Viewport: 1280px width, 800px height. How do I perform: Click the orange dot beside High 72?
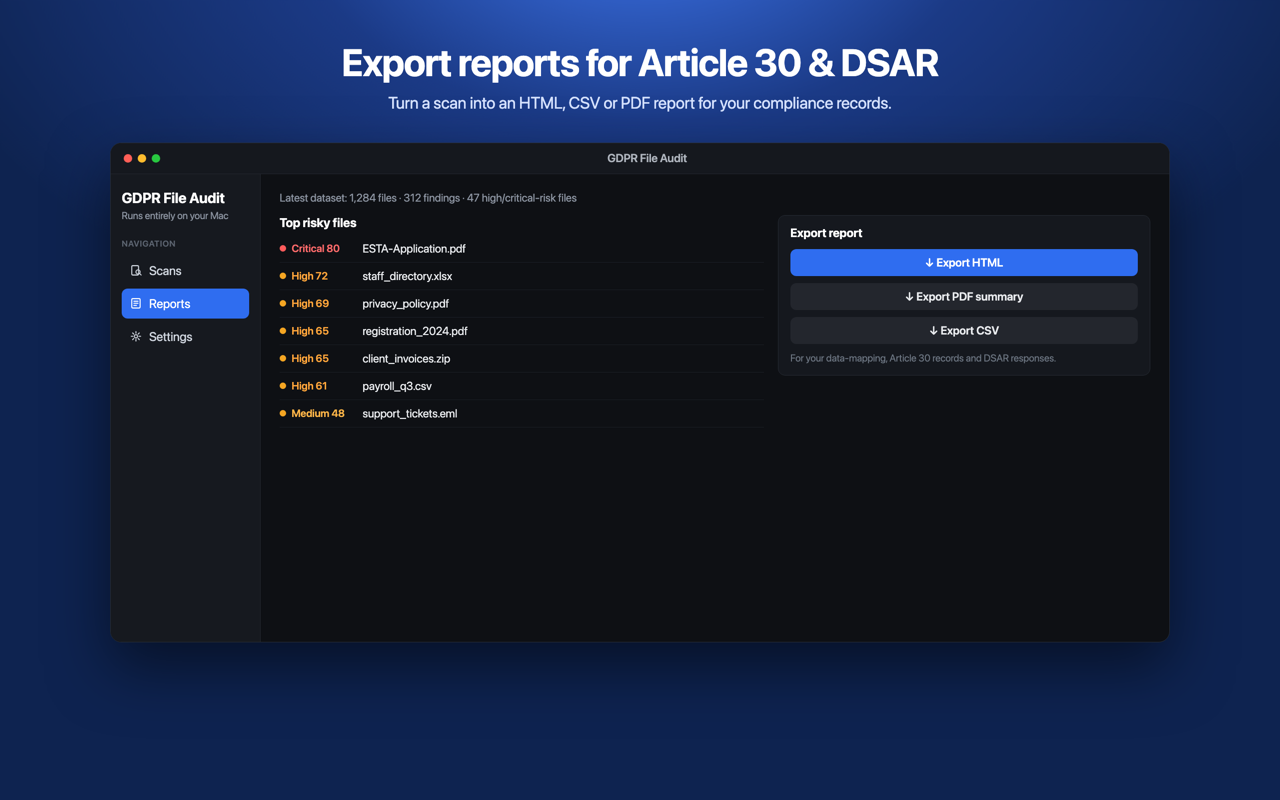click(x=283, y=276)
